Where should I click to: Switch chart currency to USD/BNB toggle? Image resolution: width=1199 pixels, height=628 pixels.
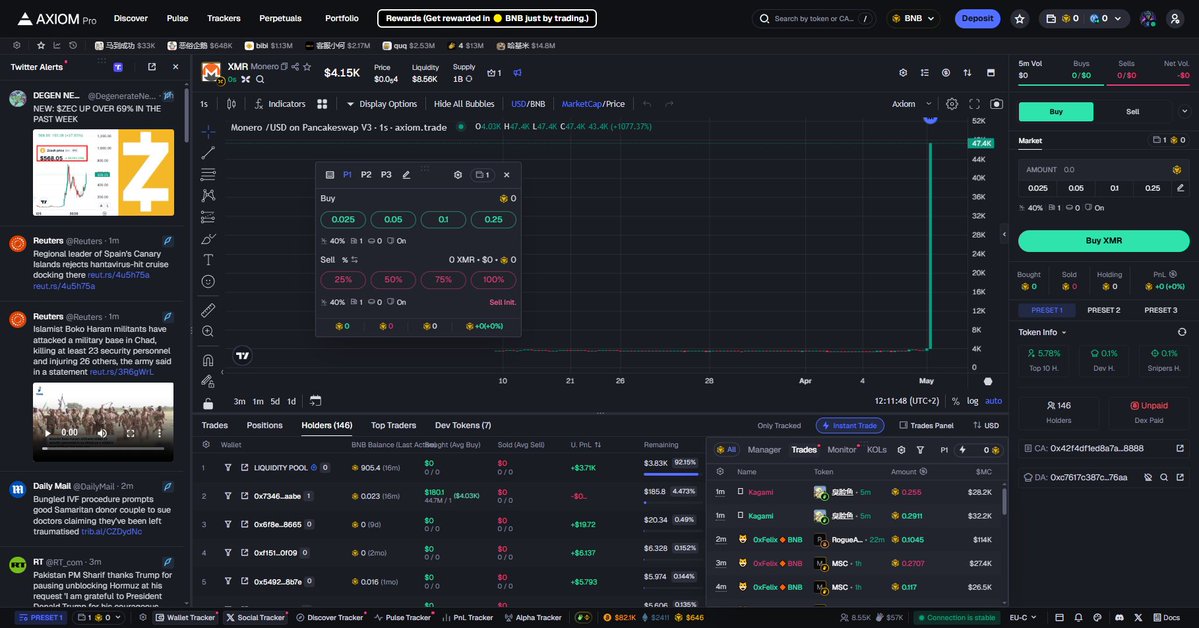pos(528,104)
